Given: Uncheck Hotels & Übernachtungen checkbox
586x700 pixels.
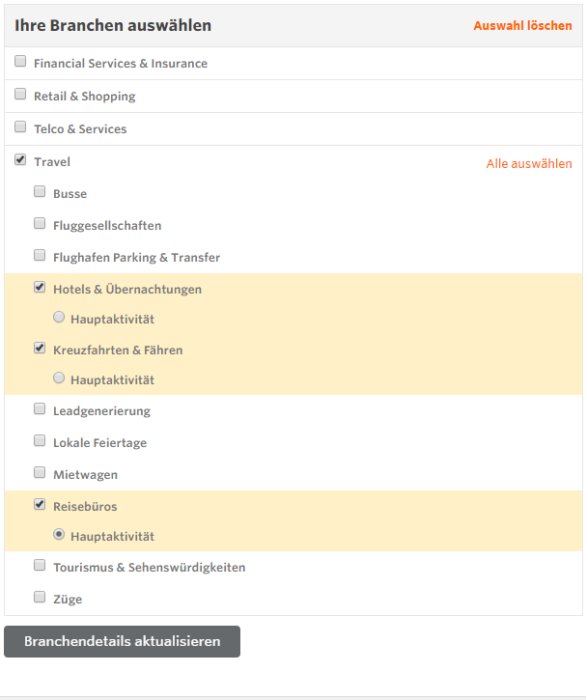Looking at the screenshot, I should tap(40, 287).
